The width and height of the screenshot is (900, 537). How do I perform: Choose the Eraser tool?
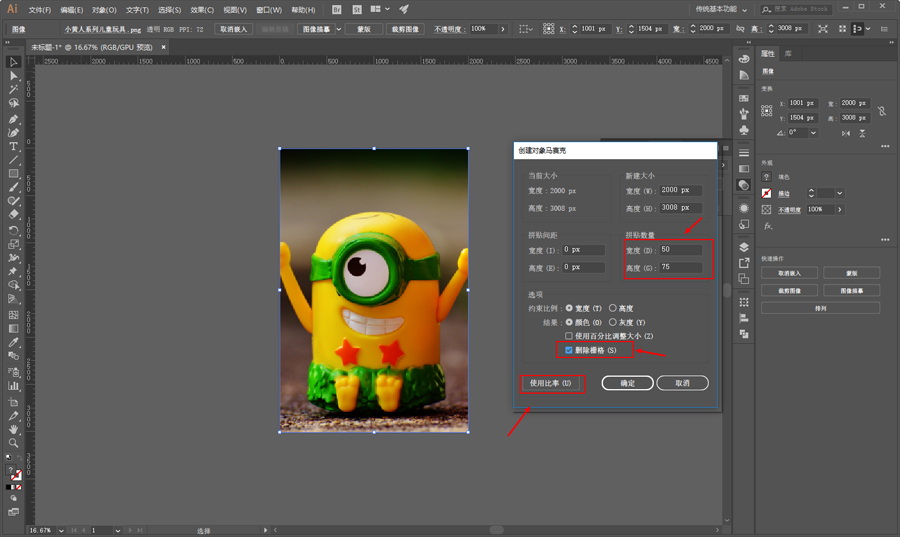point(14,214)
